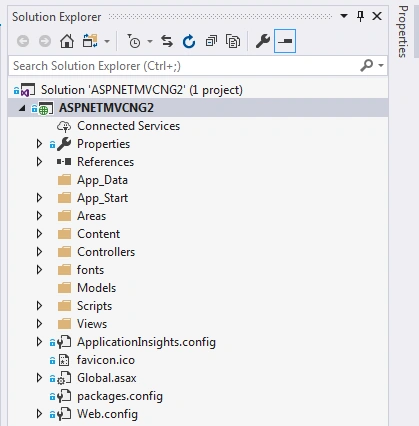Image resolution: width=419 pixels, height=426 pixels.
Task: Expand the Properties node arrow
Action: (39, 144)
